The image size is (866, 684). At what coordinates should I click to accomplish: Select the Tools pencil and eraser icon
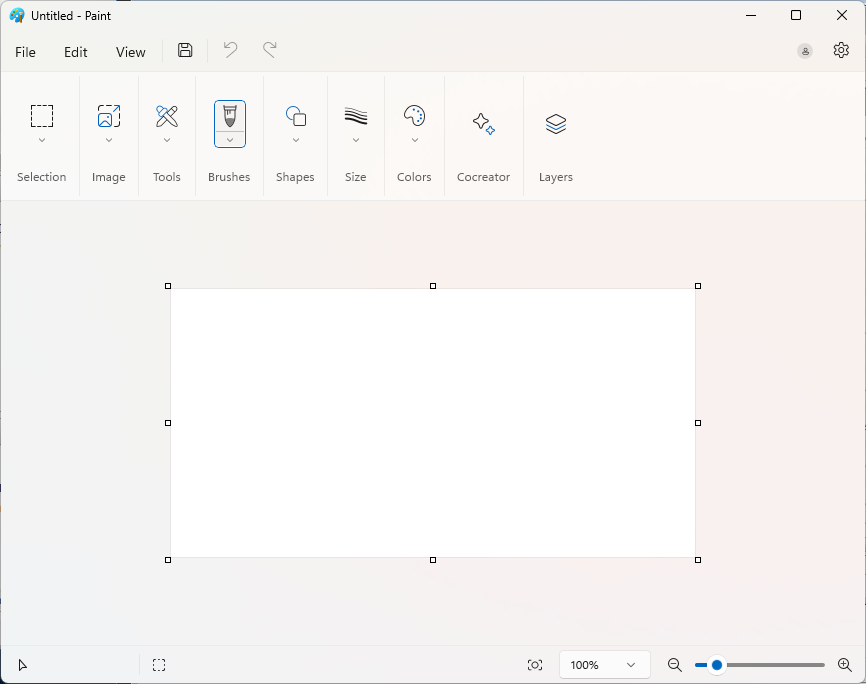point(167,116)
